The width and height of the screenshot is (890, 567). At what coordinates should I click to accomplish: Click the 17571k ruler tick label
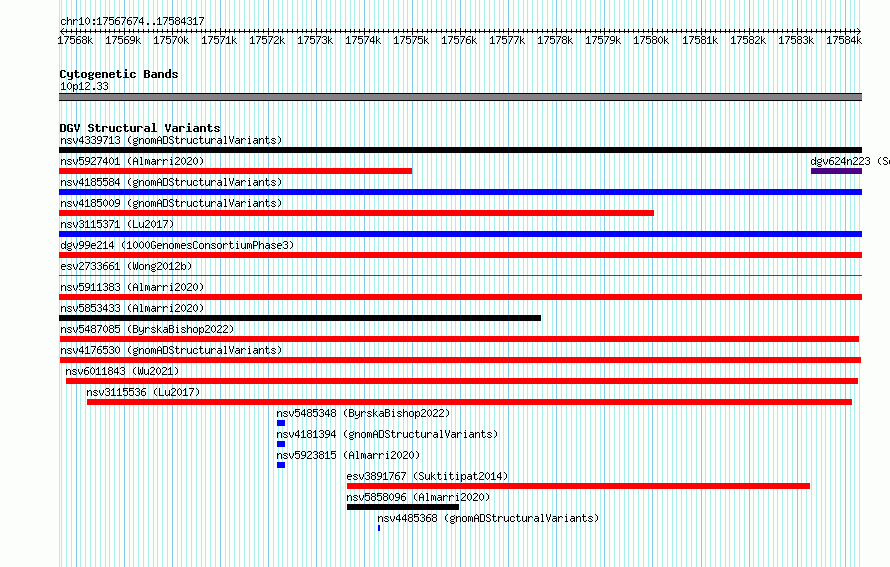pyautogui.click(x=219, y=40)
